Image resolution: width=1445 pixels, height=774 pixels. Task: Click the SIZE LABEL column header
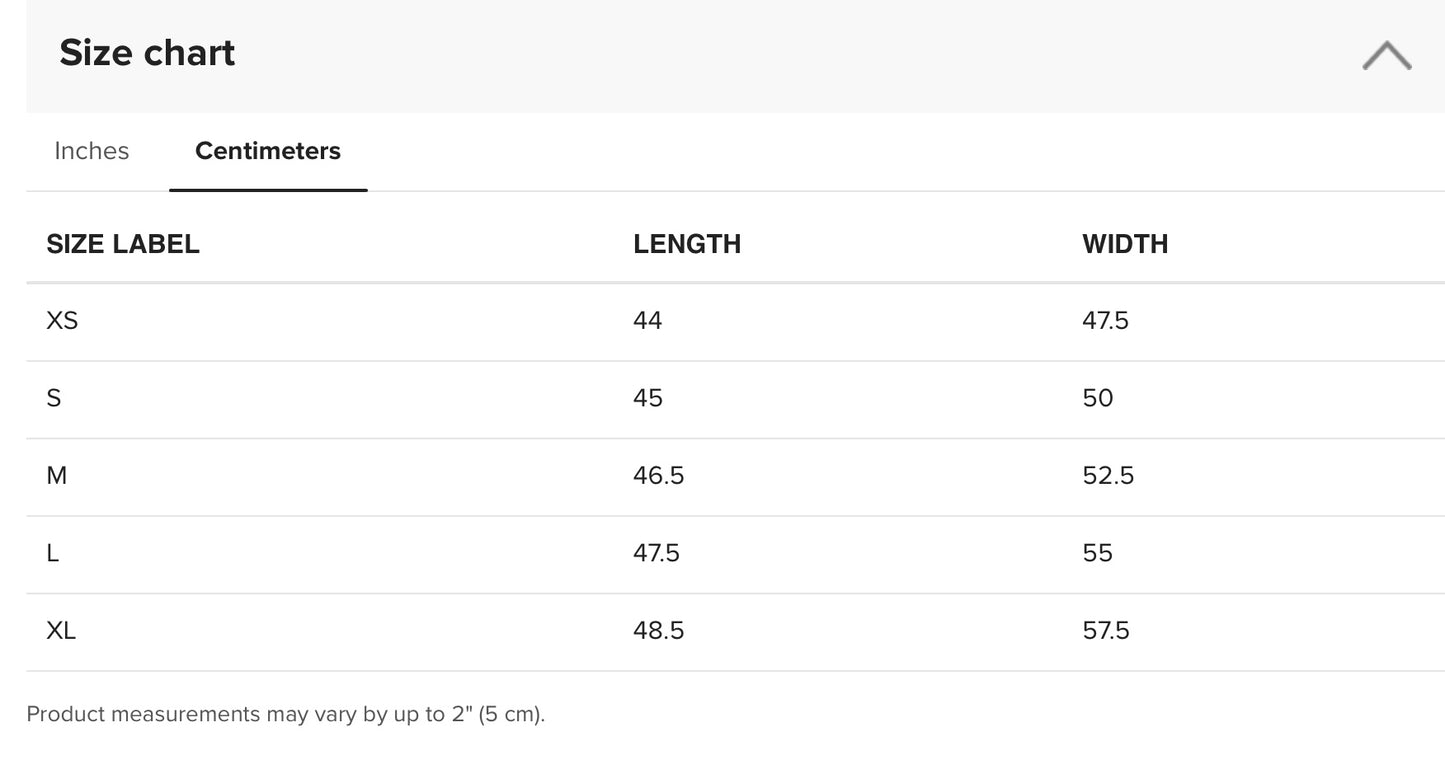[x=123, y=244]
